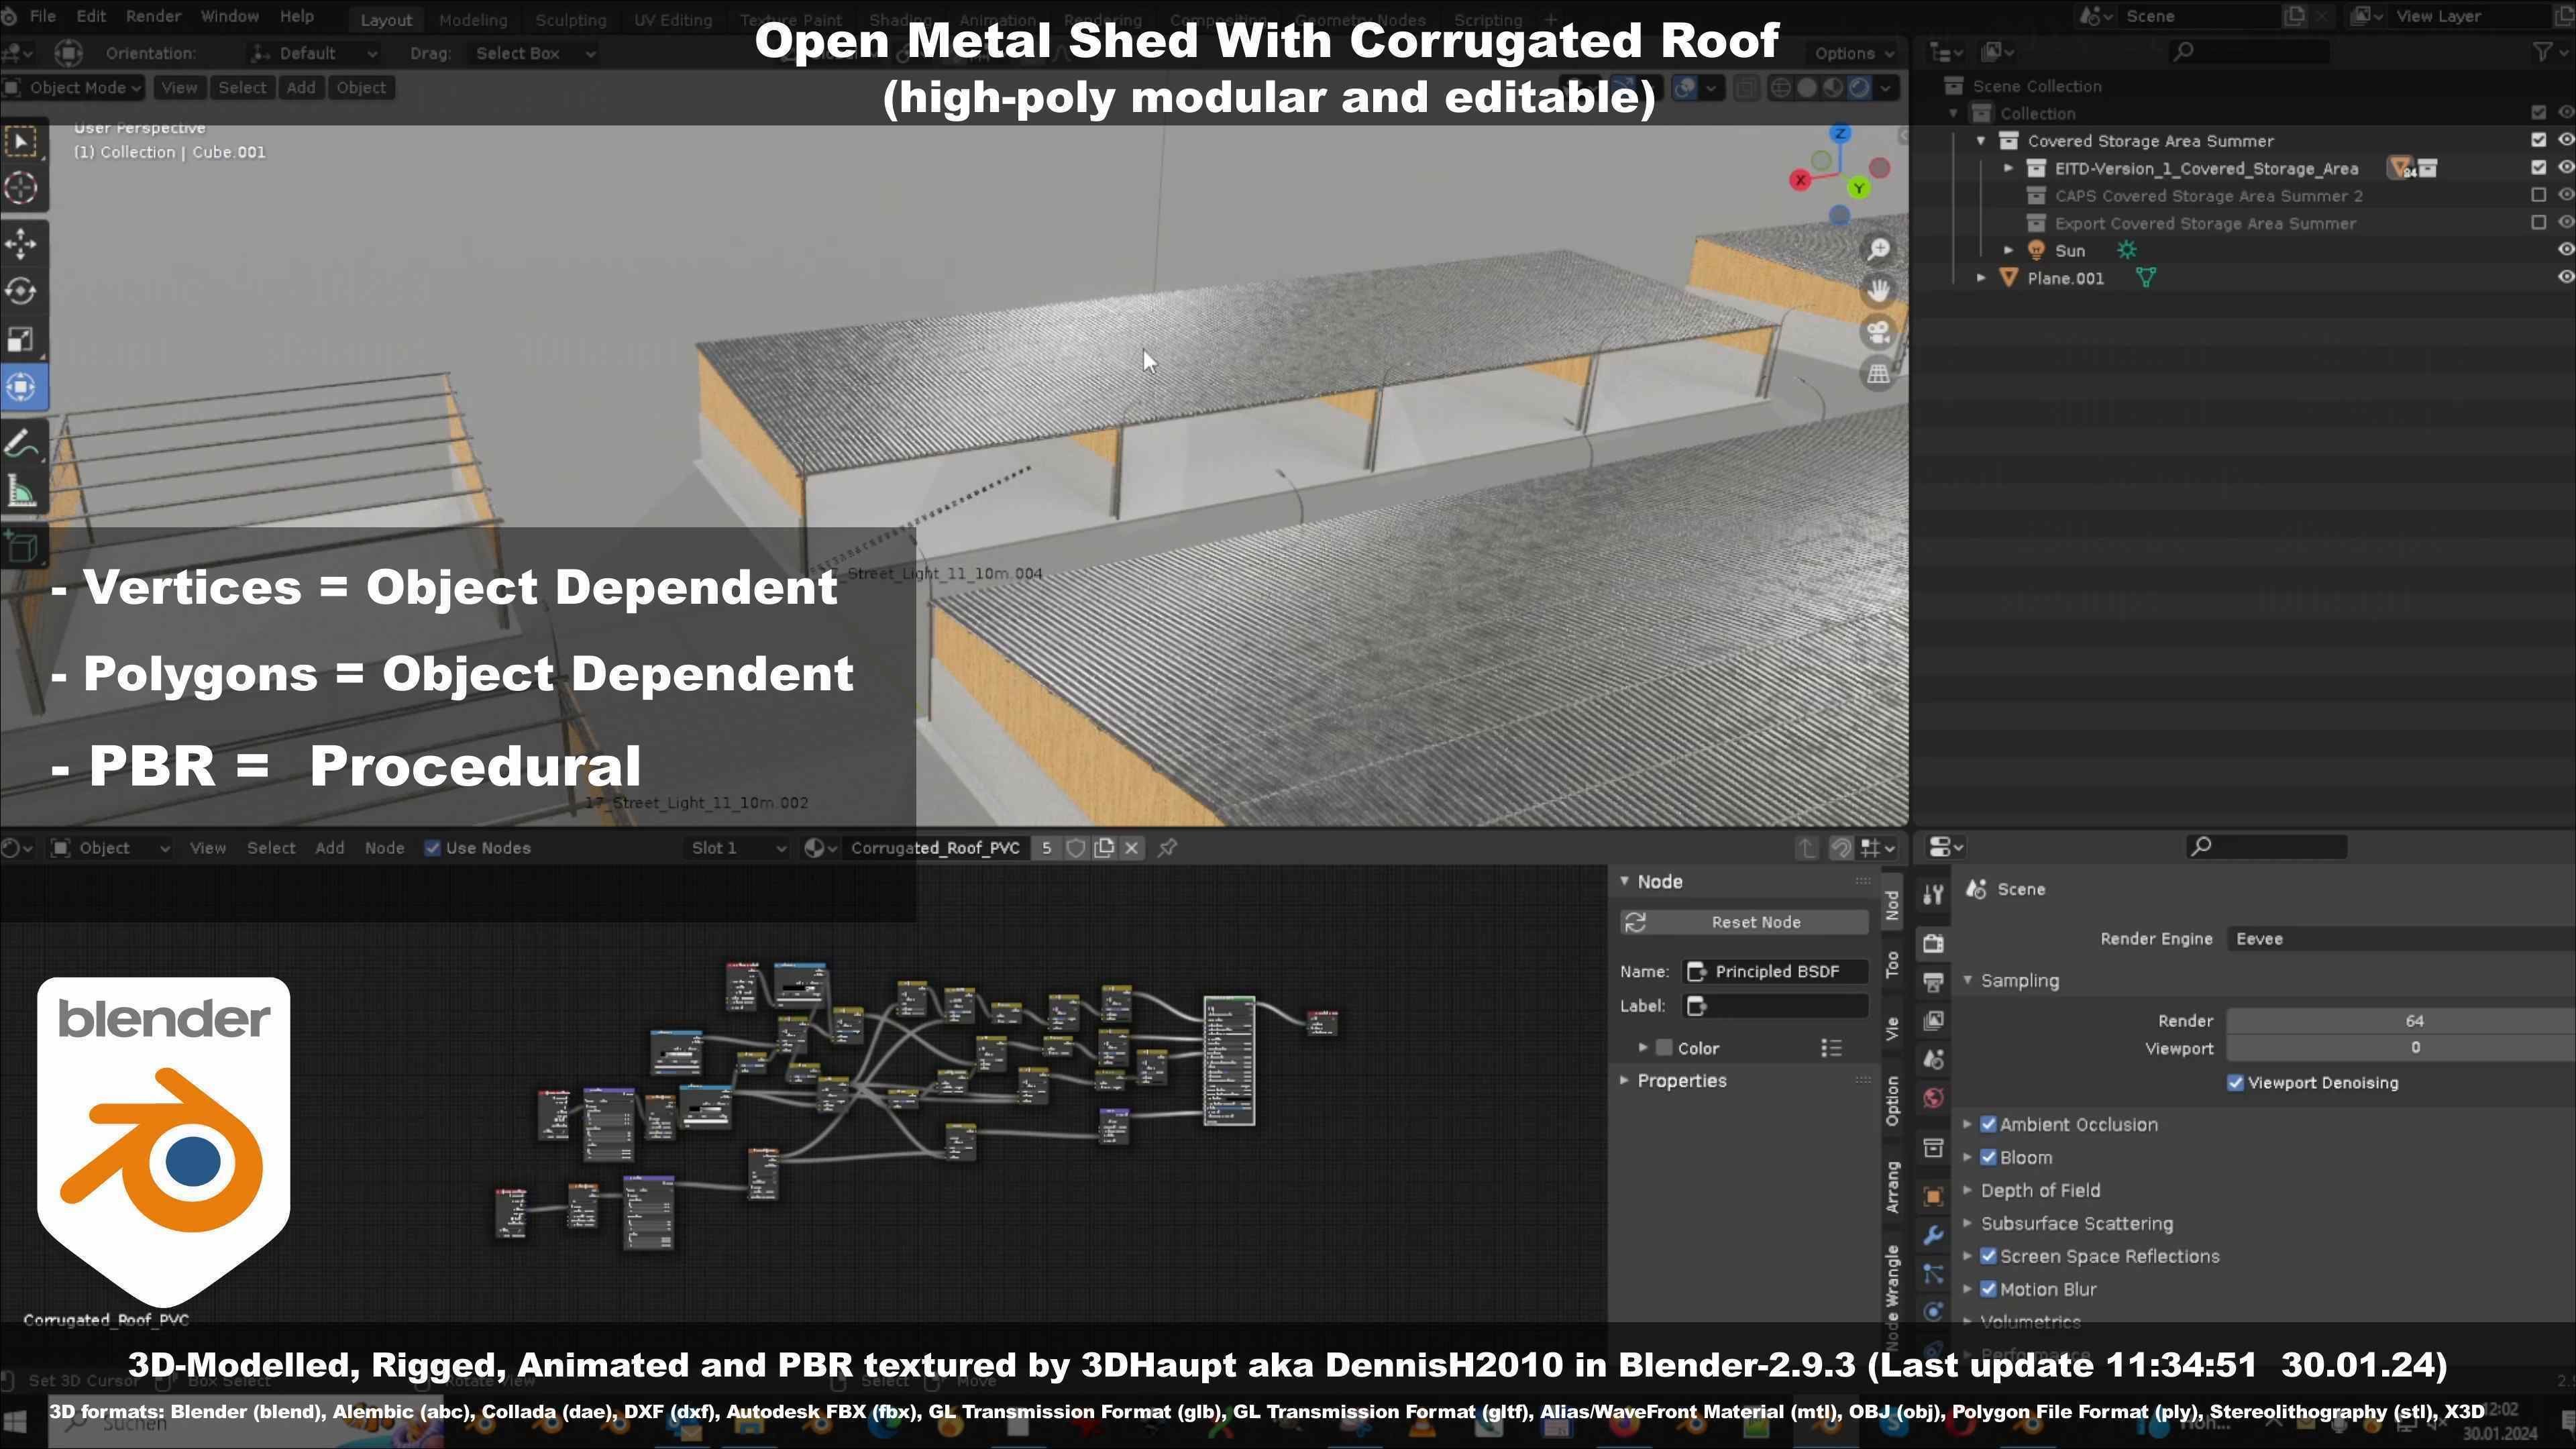Open the Object properties tab icon
Viewport: 2576px width, 1449px height.
pyautogui.click(x=1933, y=1196)
